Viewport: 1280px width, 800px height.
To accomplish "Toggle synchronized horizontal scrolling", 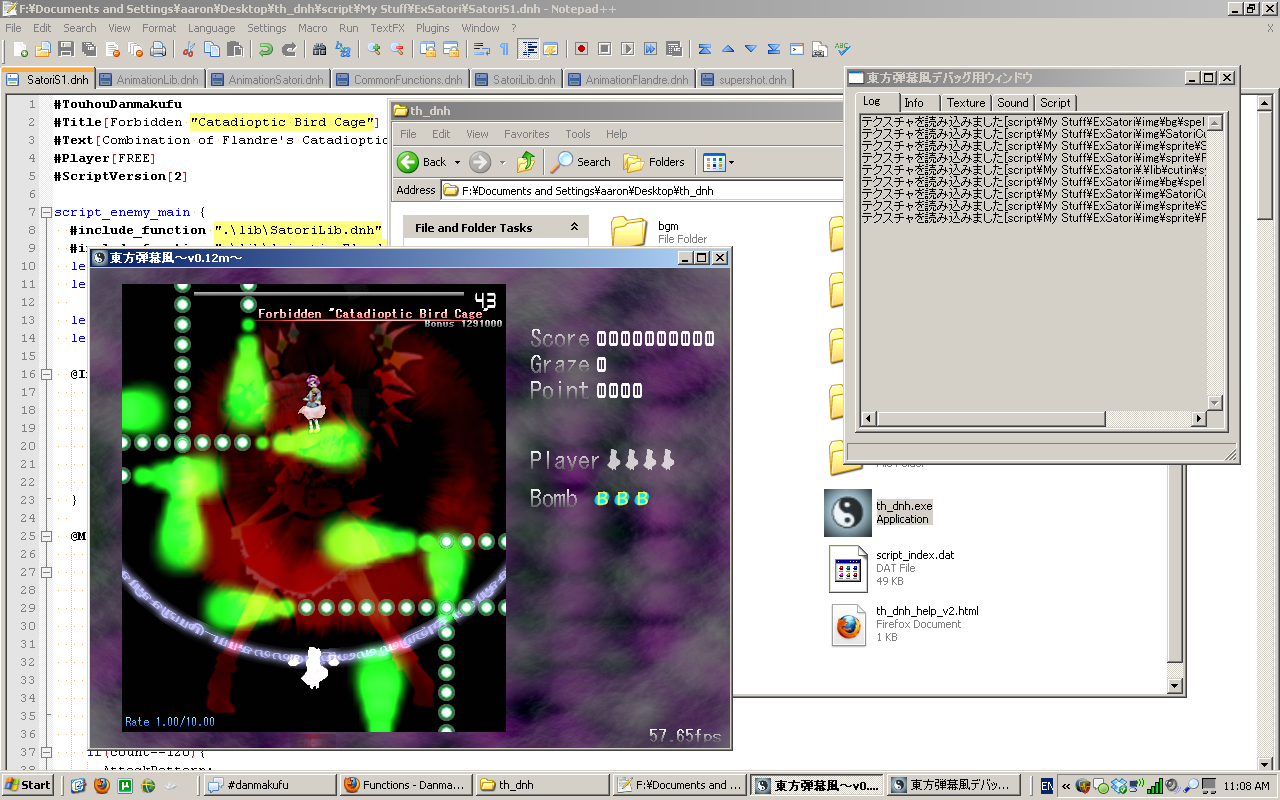I will [x=451, y=48].
